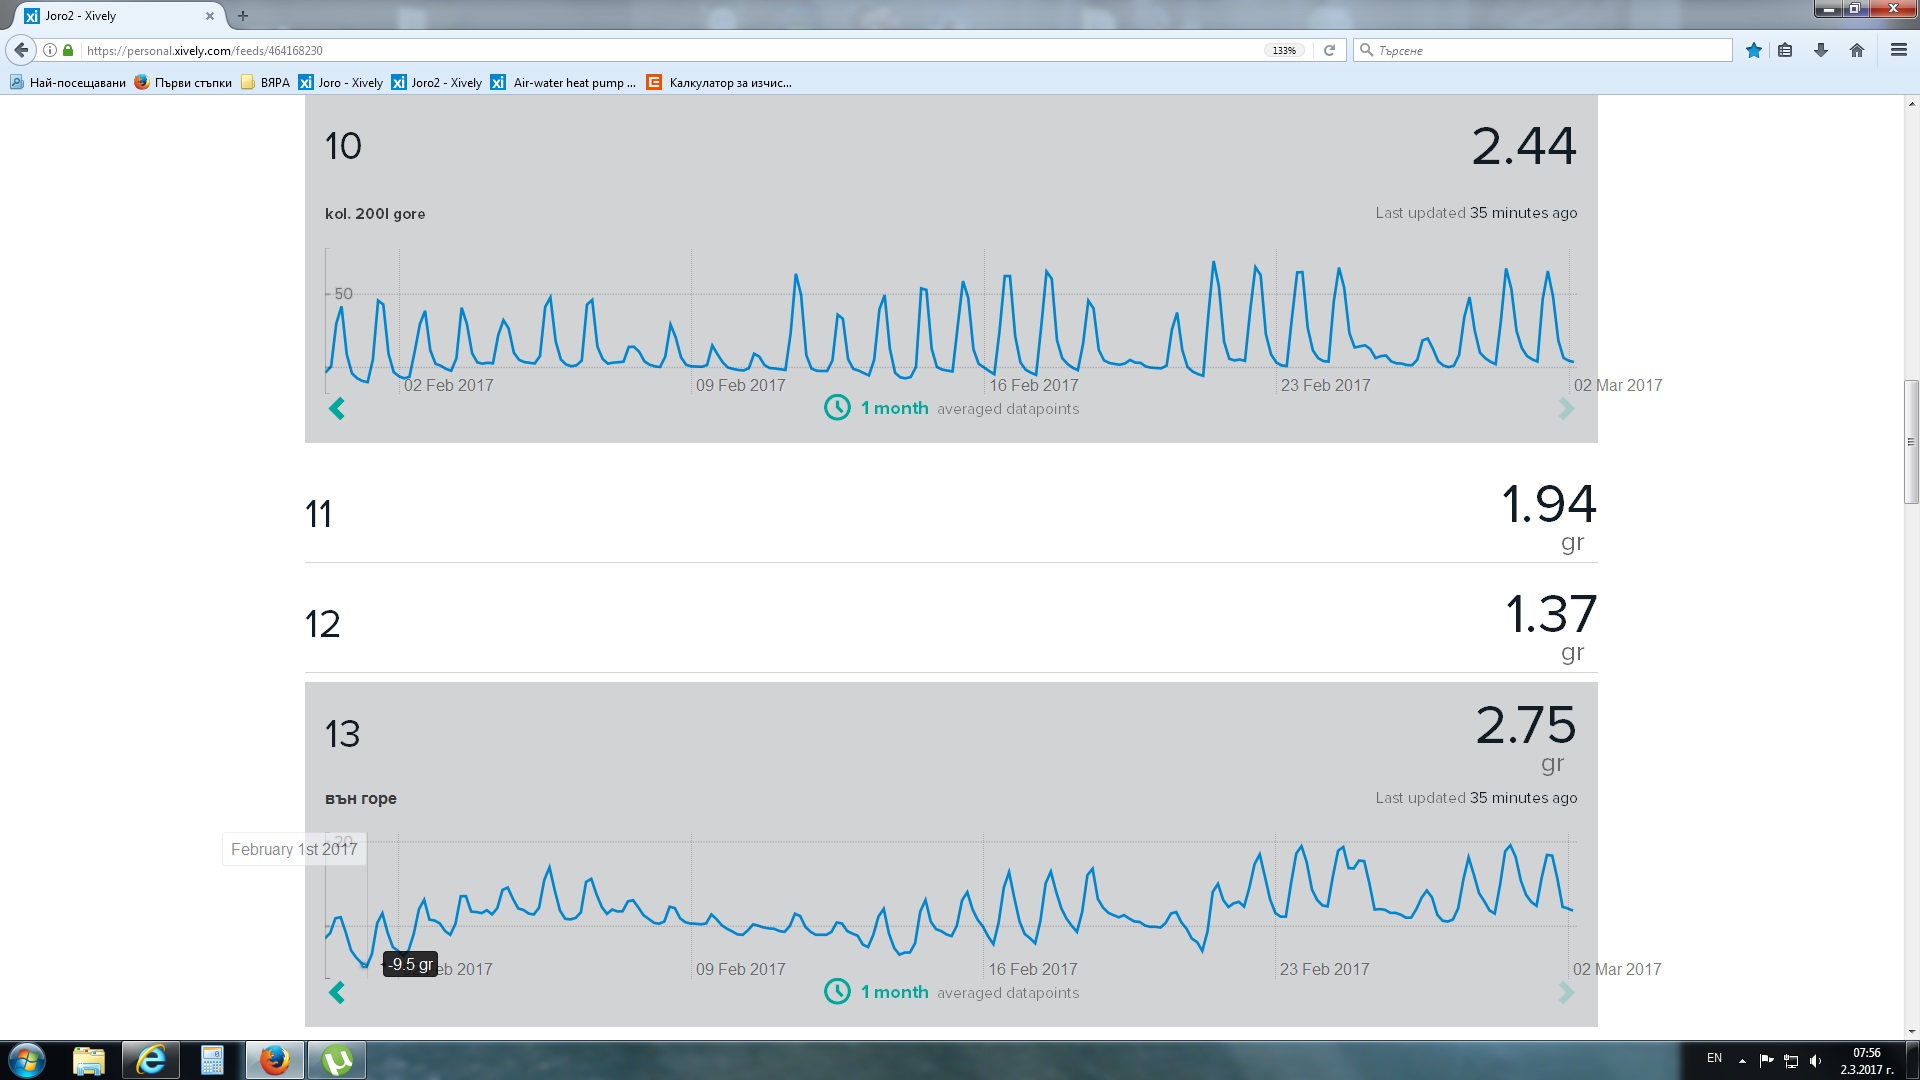Viewport: 1920px width, 1080px height.
Task: Reload the page with refresh icon
Action: pyautogui.click(x=1329, y=50)
